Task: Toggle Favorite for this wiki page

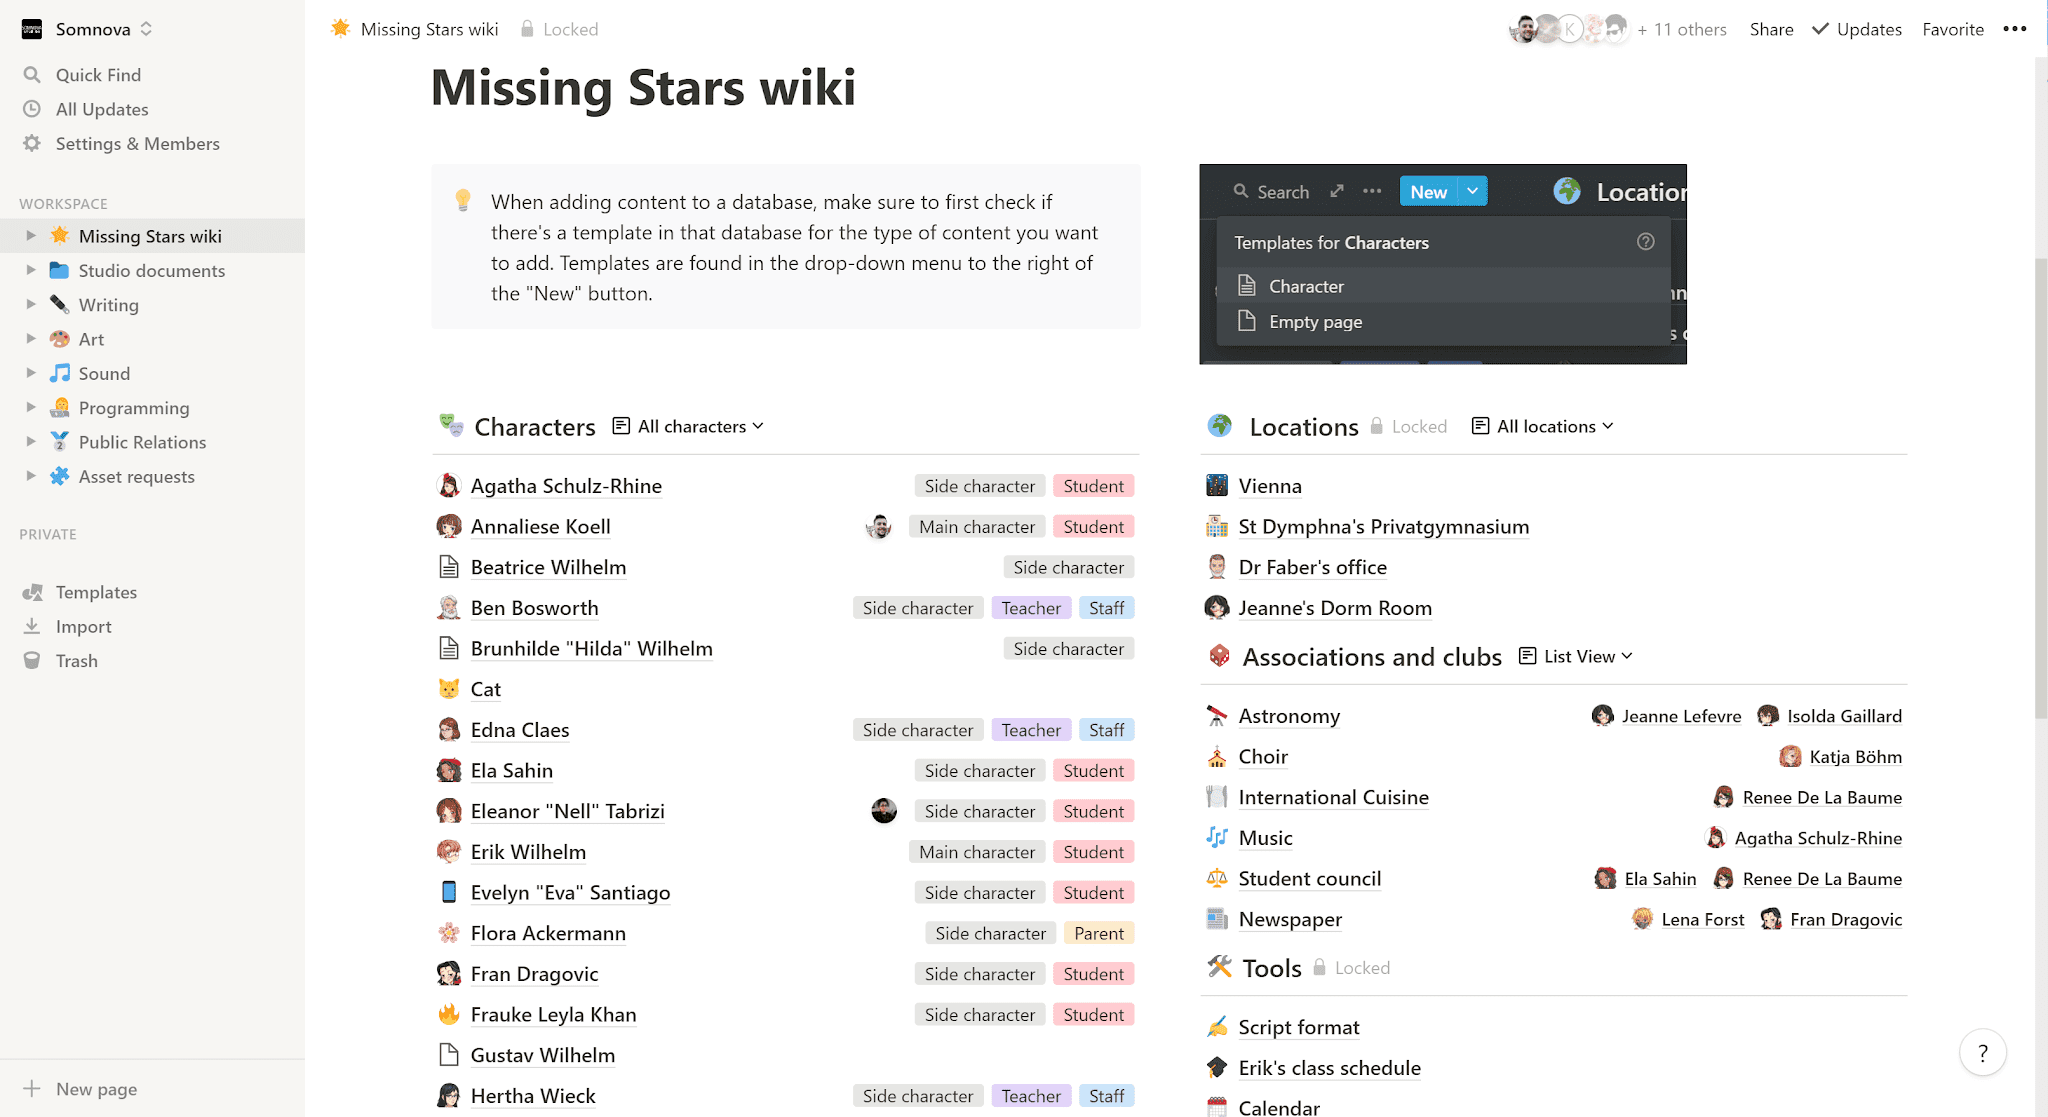Action: click(x=1952, y=29)
